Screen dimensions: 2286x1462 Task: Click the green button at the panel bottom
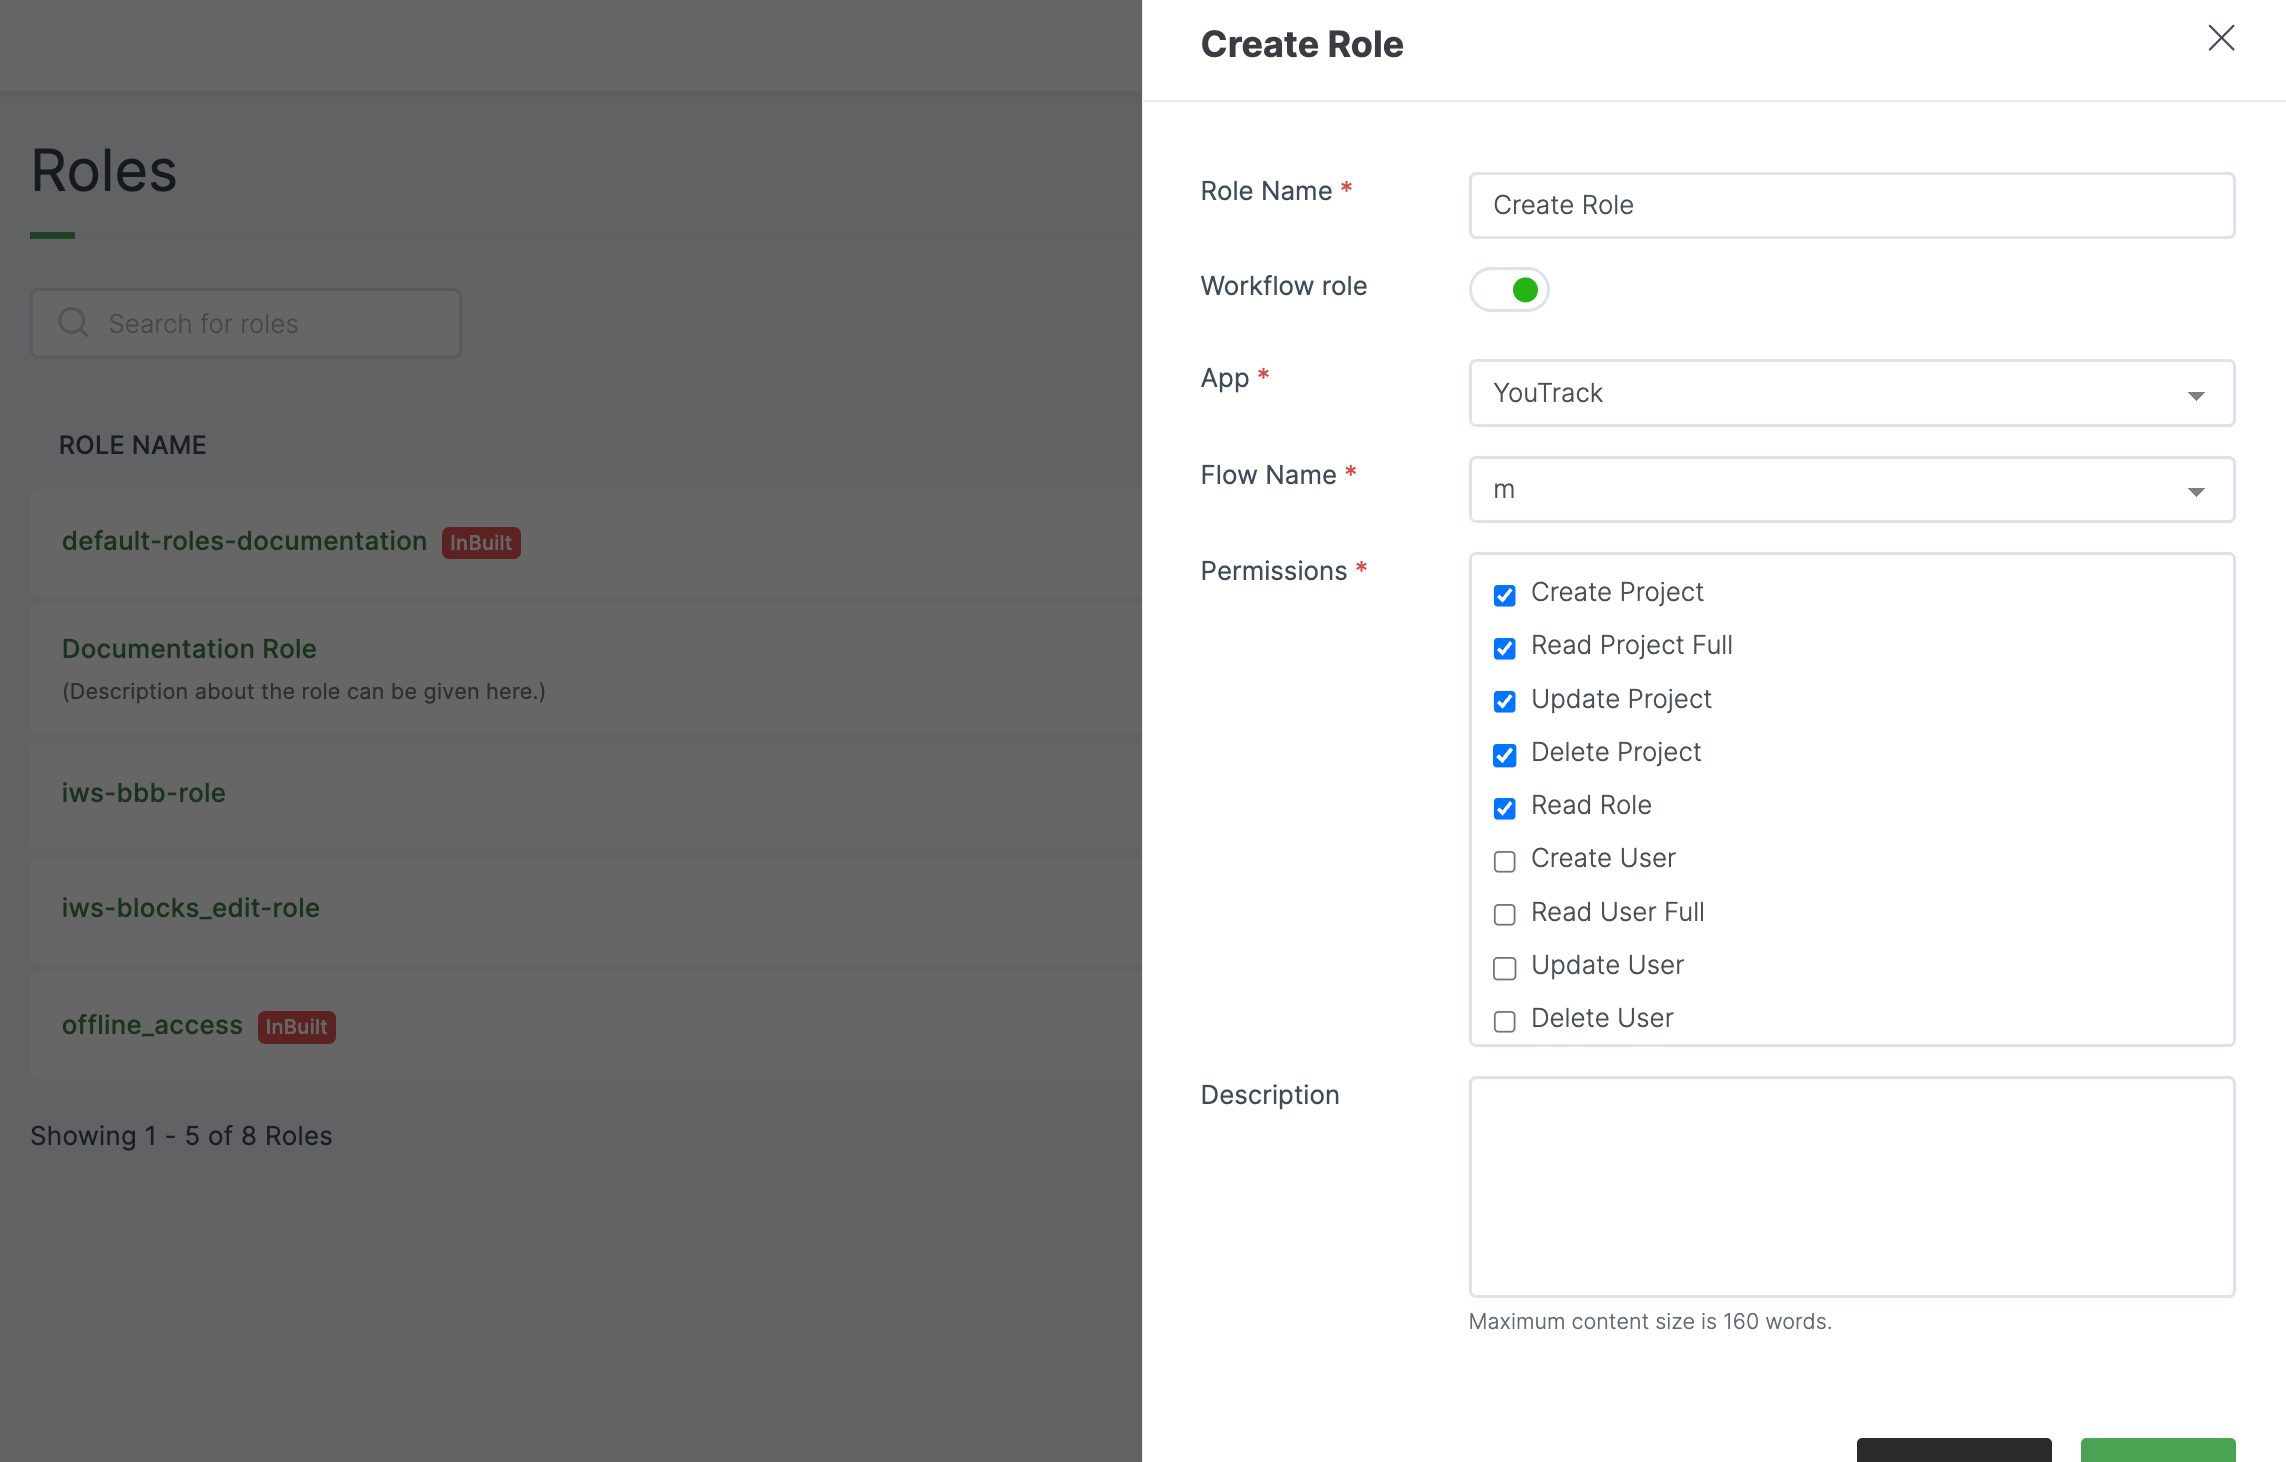tap(2158, 1450)
